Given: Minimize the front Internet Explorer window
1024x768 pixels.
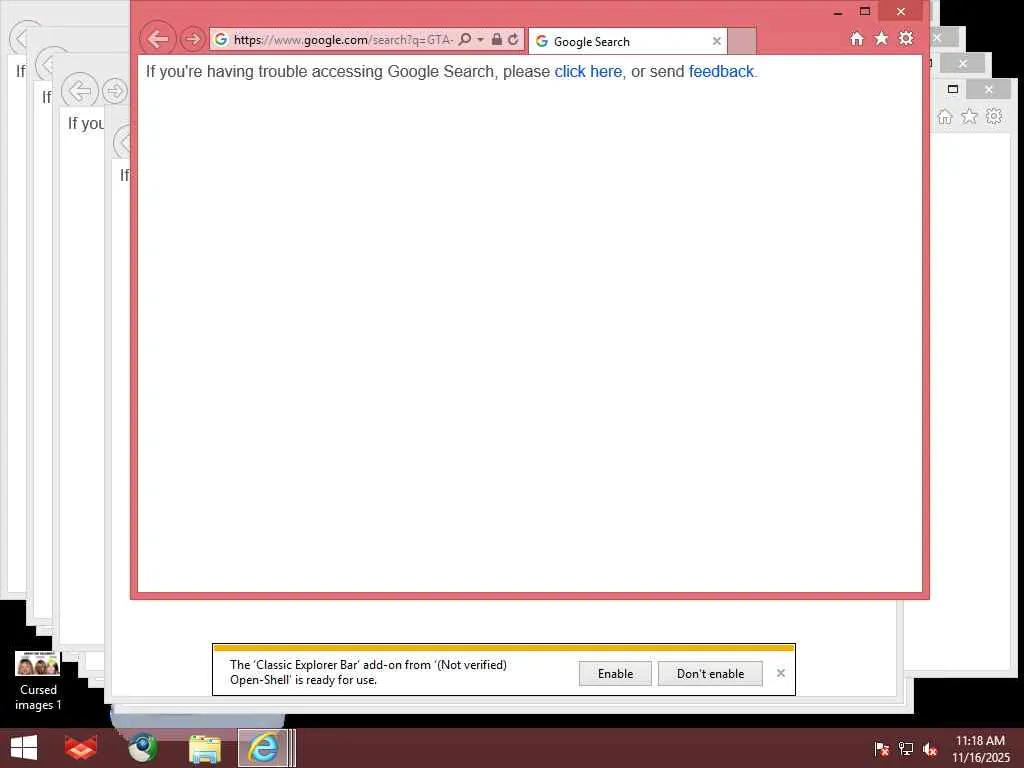Looking at the screenshot, I should 838,12.
